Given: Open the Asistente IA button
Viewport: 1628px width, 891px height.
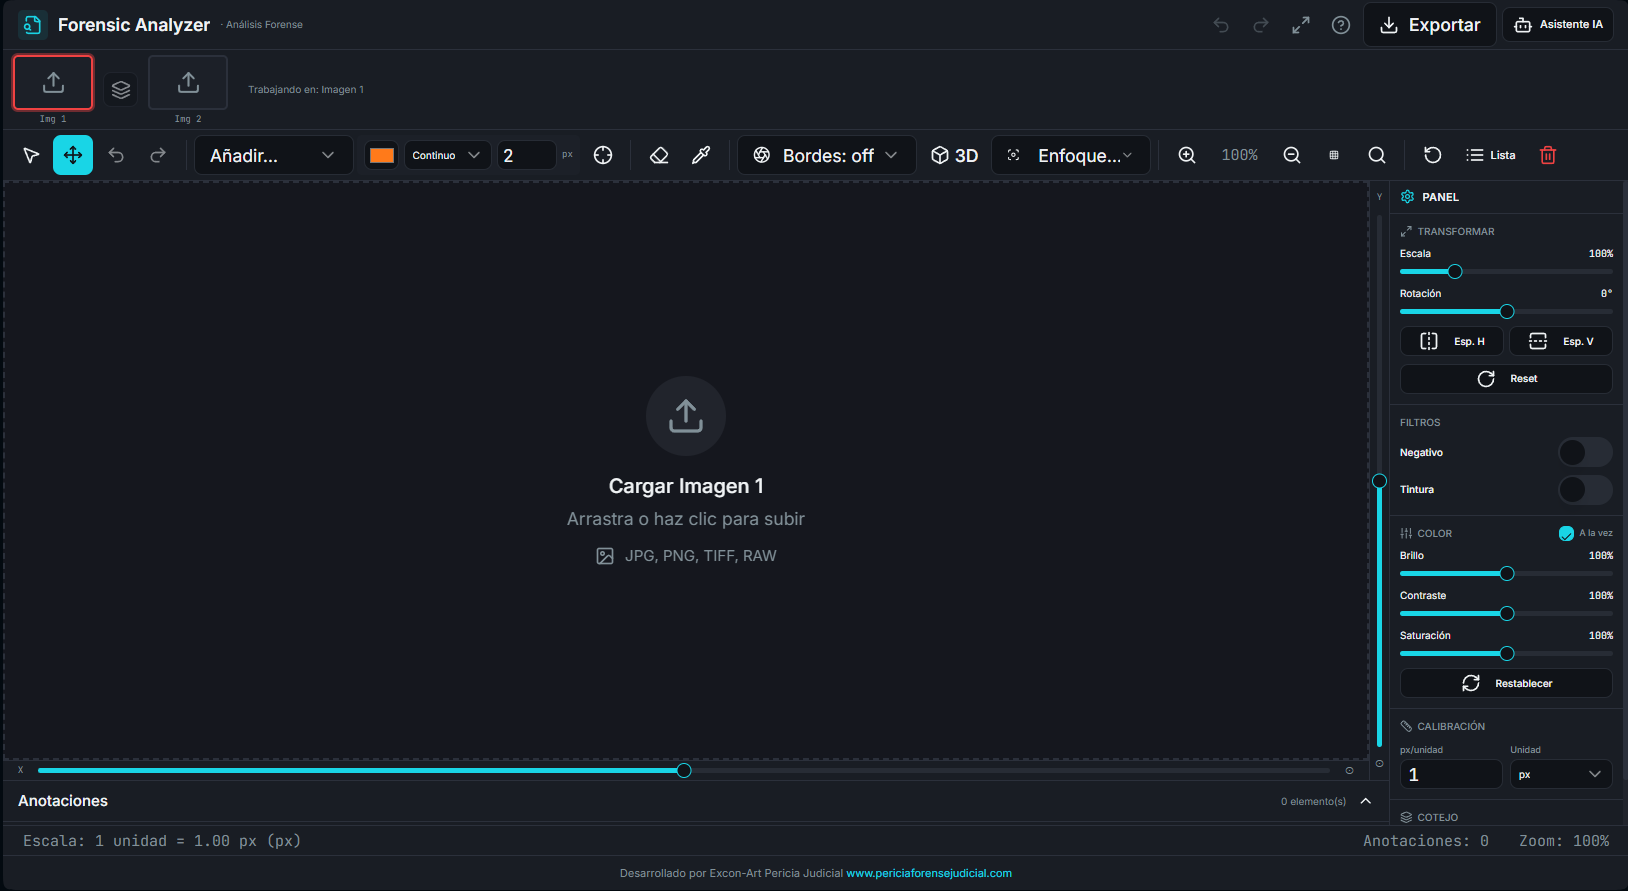Looking at the screenshot, I should coord(1559,25).
